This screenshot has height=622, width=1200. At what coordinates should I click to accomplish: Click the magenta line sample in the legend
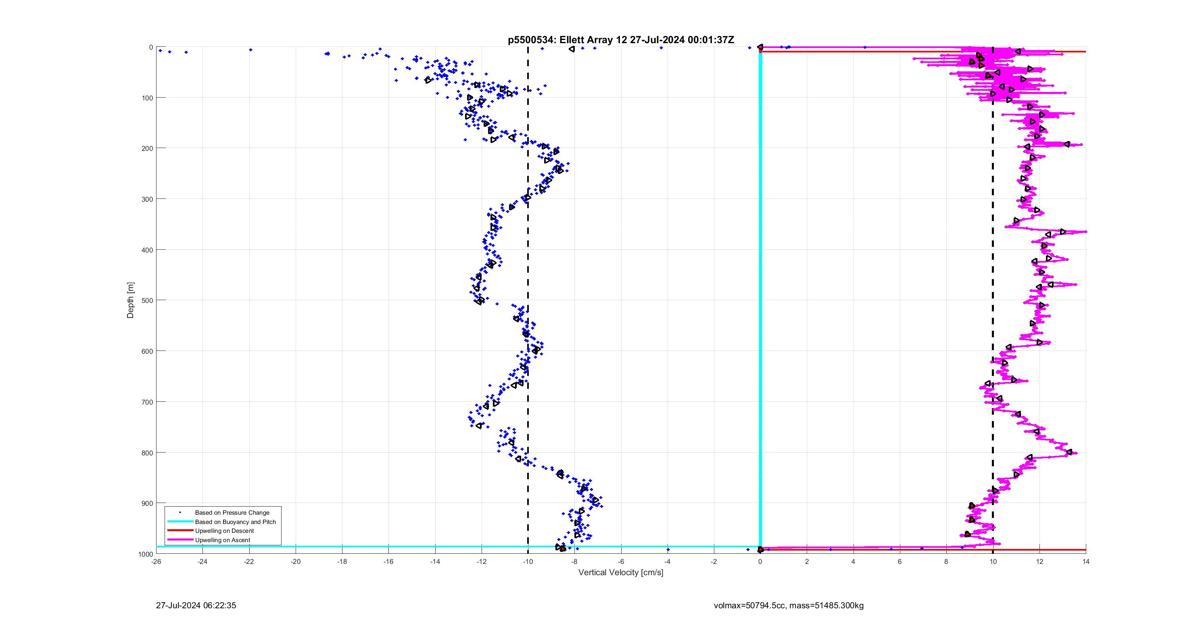tap(179, 540)
